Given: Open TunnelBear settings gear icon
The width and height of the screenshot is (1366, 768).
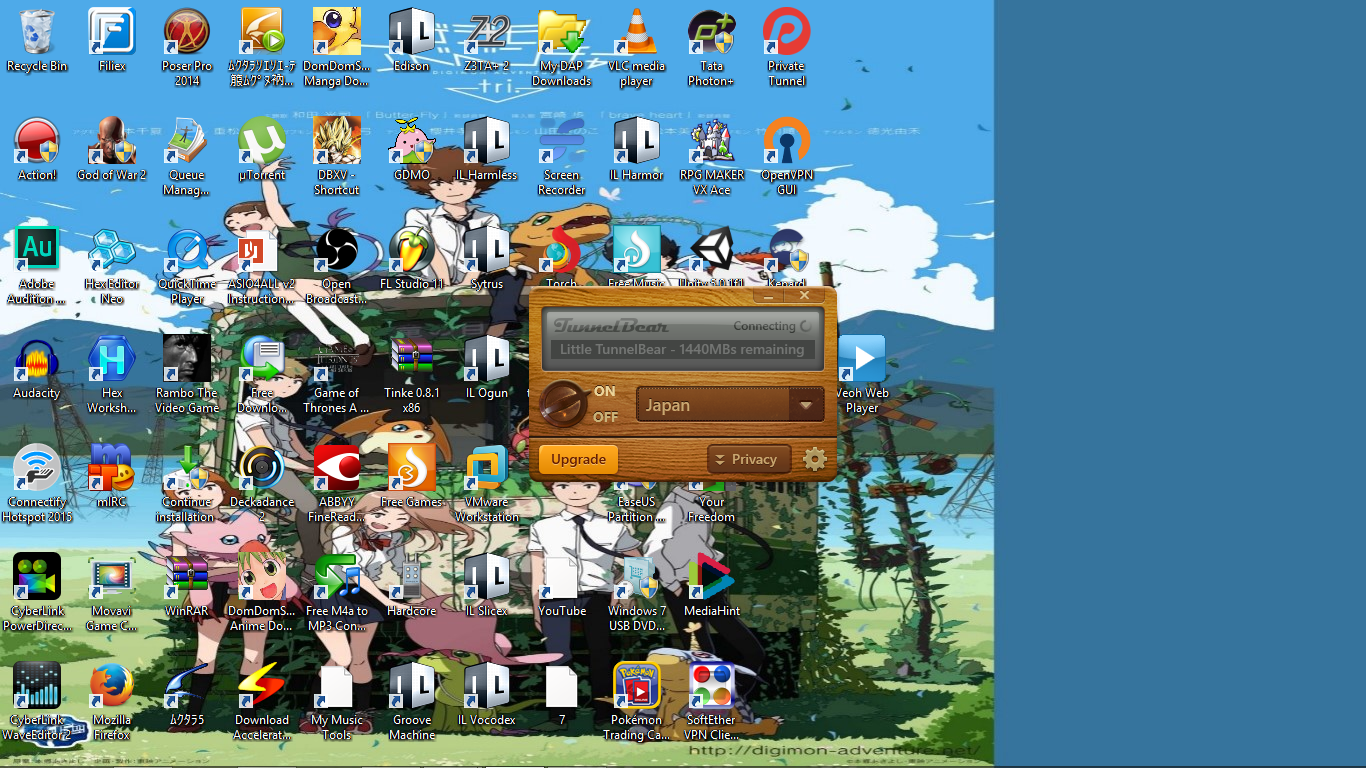Looking at the screenshot, I should pyautogui.click(x=815, y=459).
